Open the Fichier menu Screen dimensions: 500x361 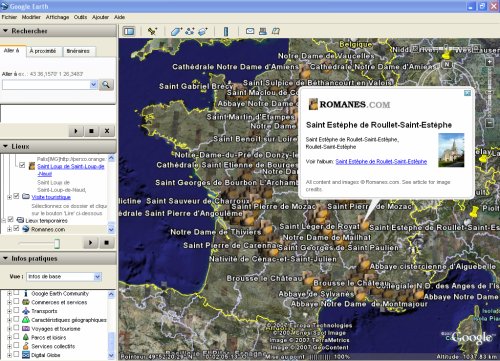pyautogui.click(x=9, y=17)
